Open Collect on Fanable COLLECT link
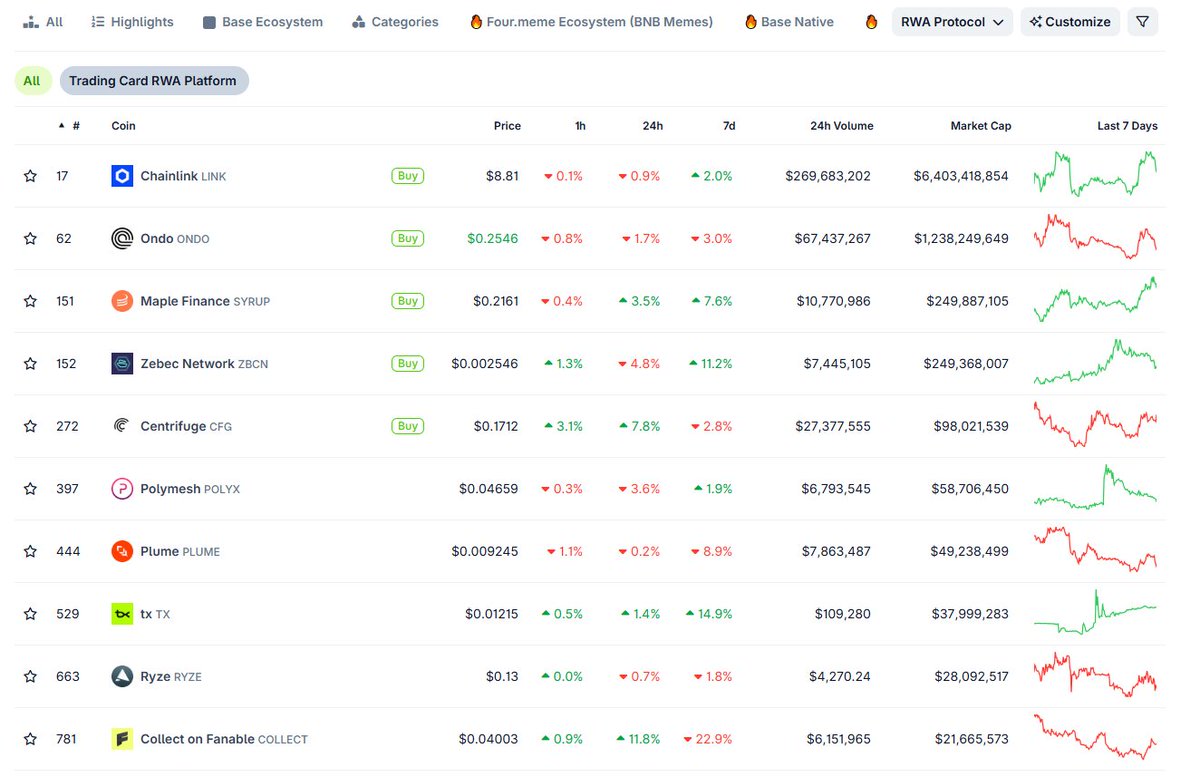 [x=224, y=739]
